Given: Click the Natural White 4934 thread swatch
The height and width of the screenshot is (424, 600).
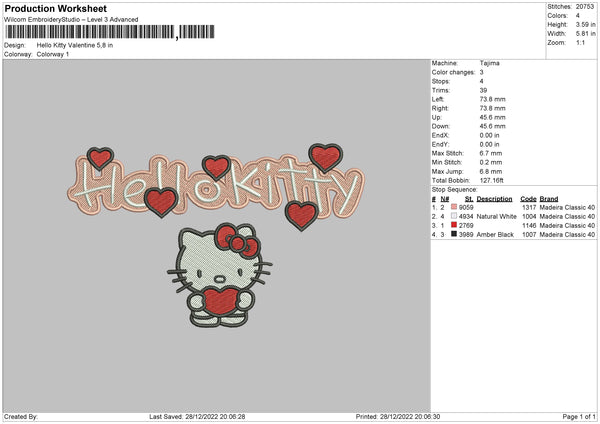Looking at the screenshot, I should tap(454, 216).
